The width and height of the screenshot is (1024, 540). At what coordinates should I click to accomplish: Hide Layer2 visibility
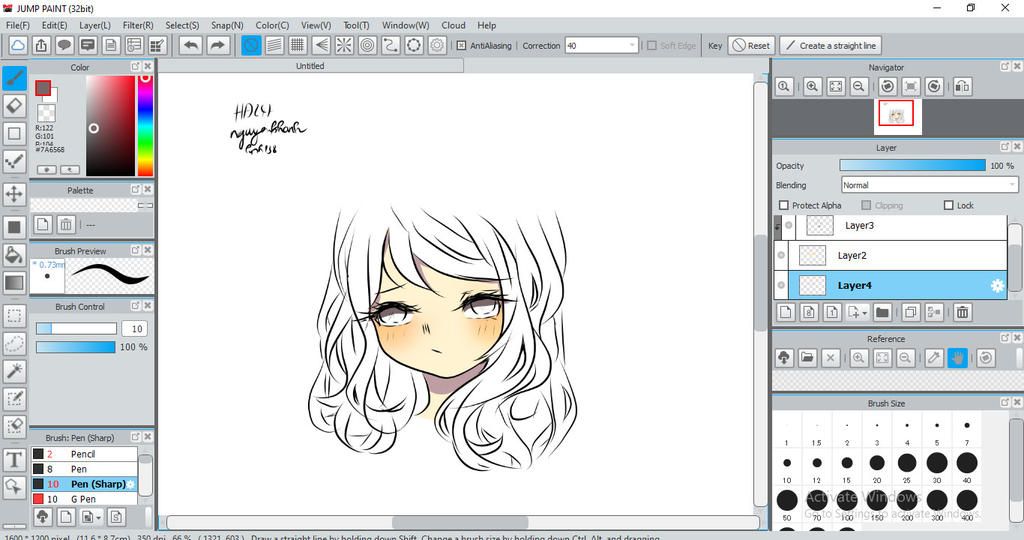pos(781,255)
